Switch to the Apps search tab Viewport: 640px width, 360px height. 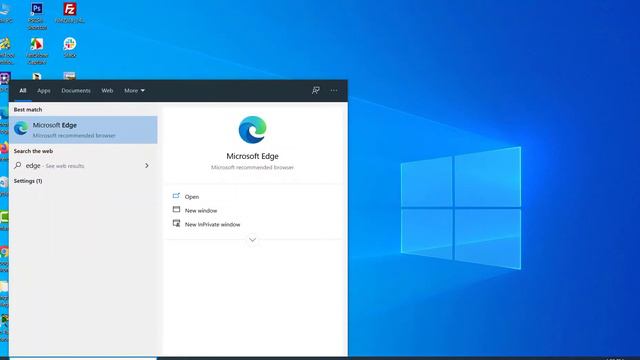[44, 91]
